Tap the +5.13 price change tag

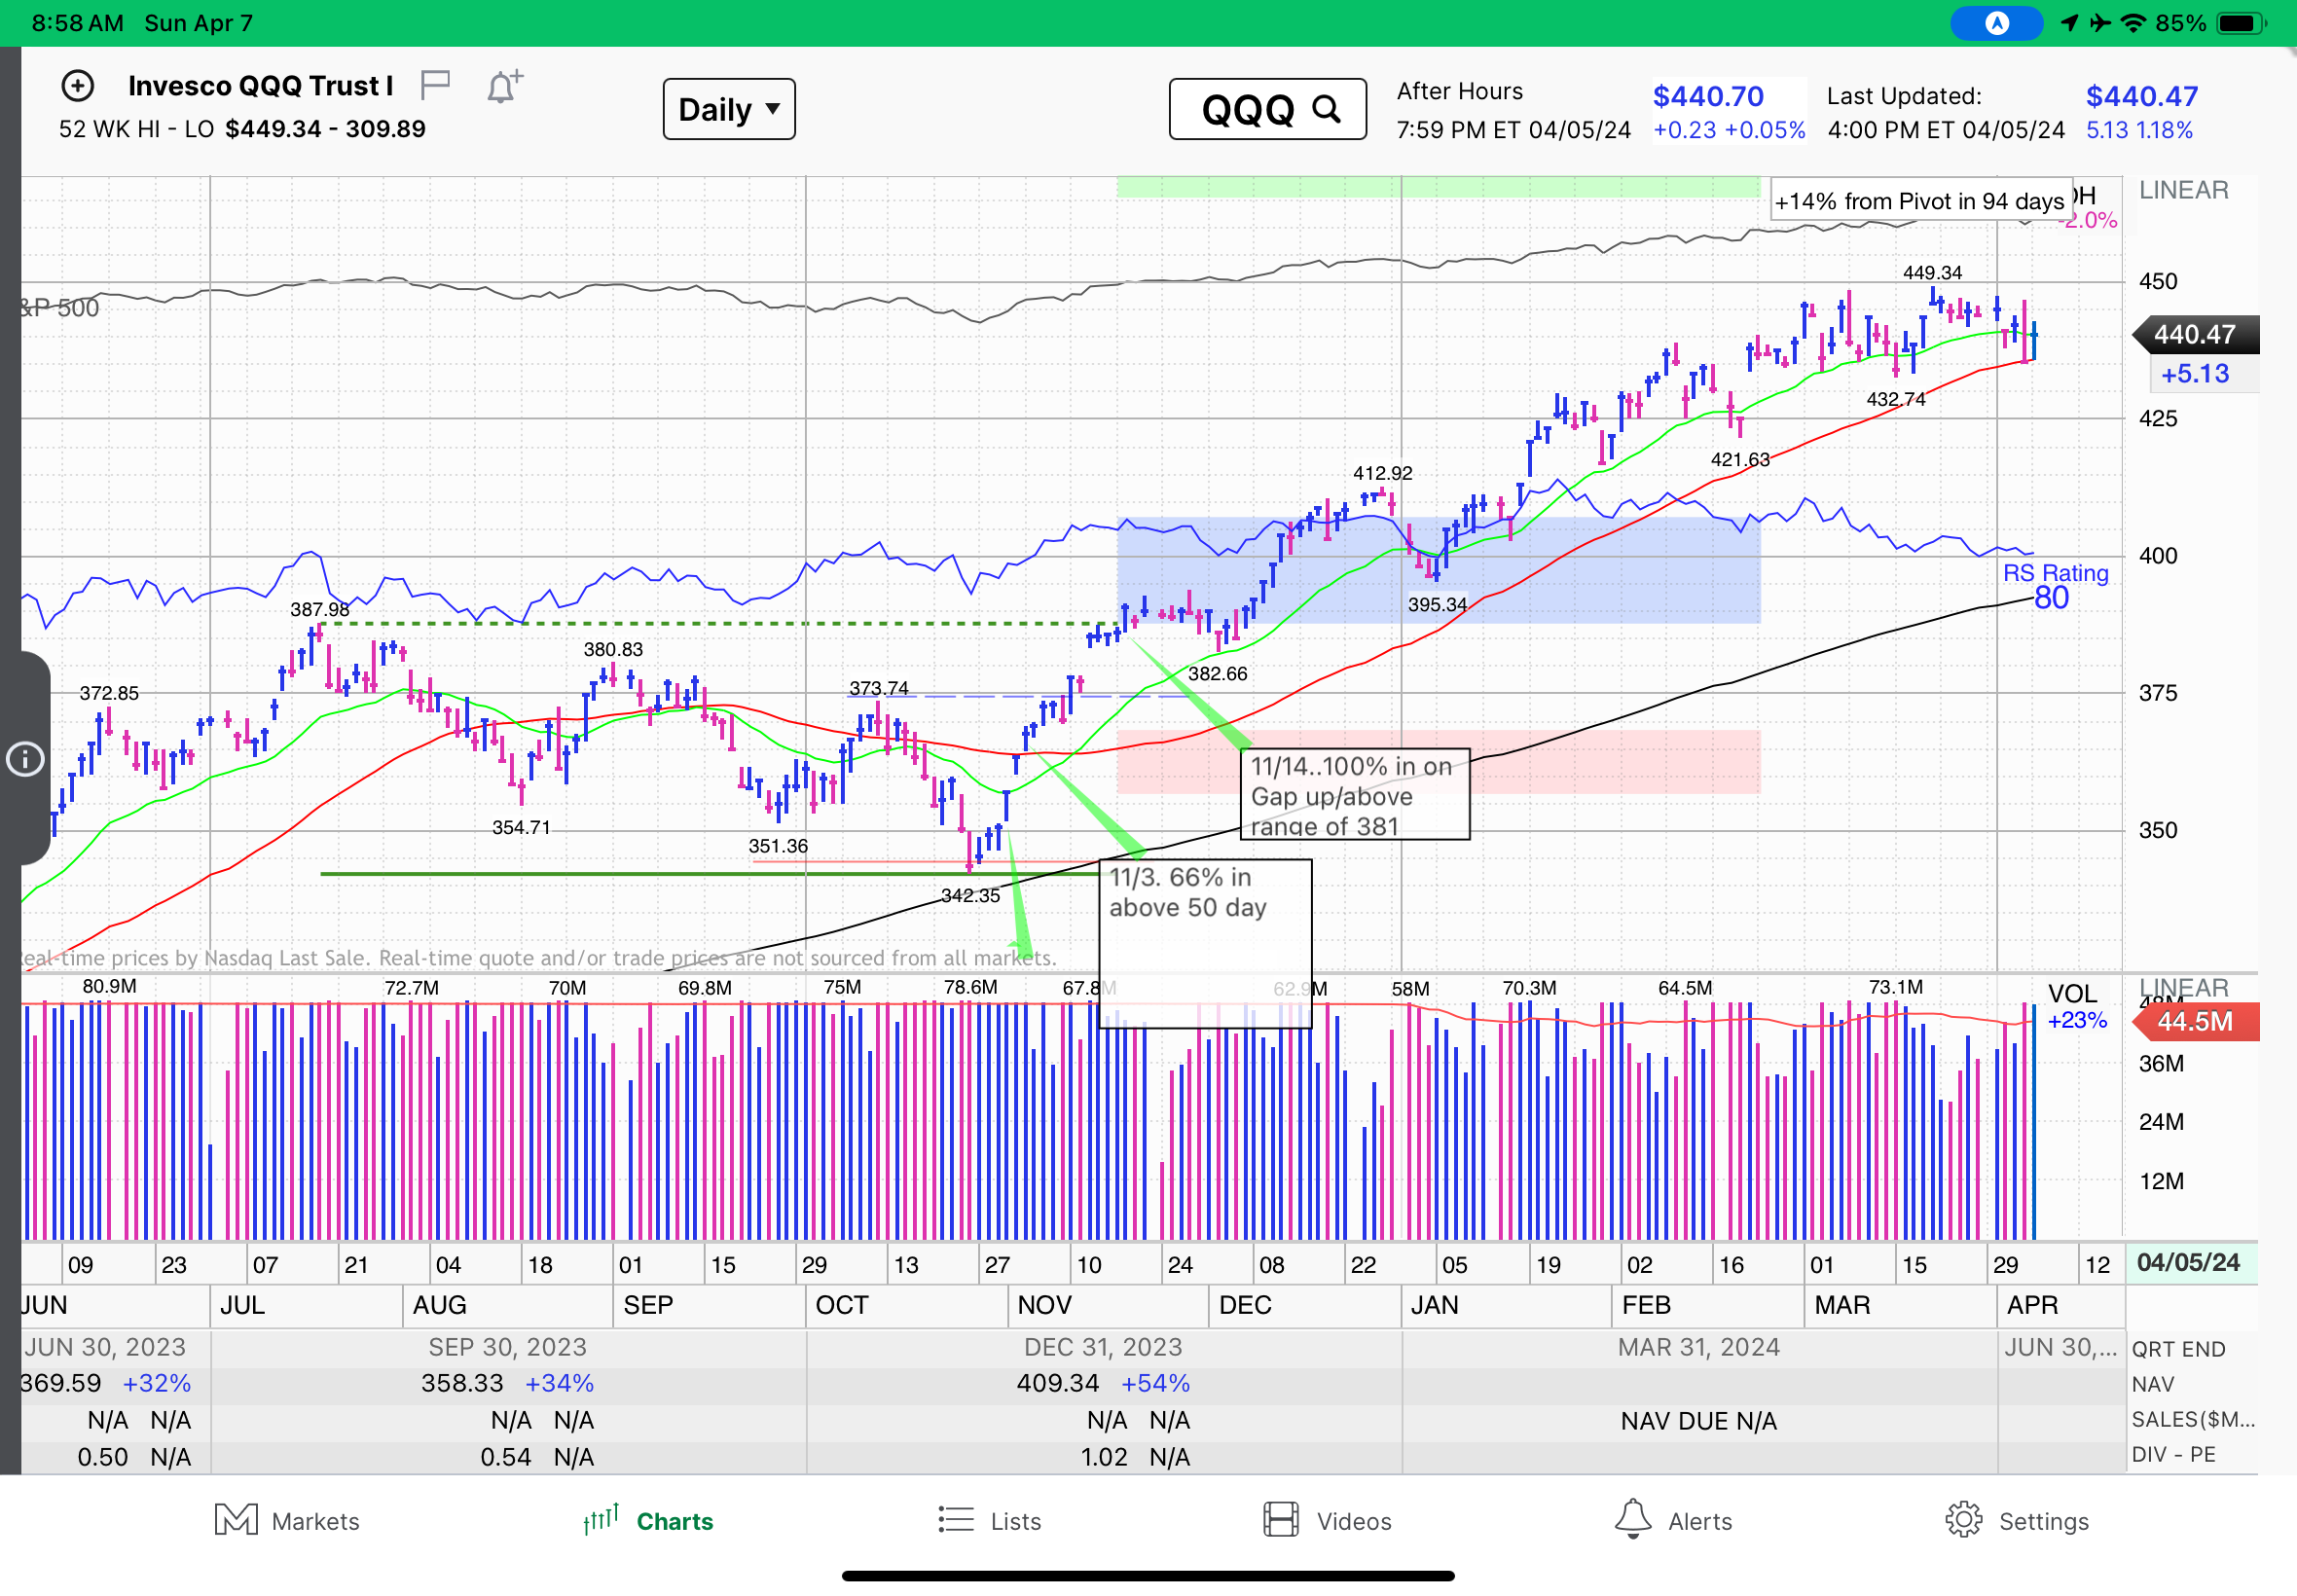point(2195,374)
